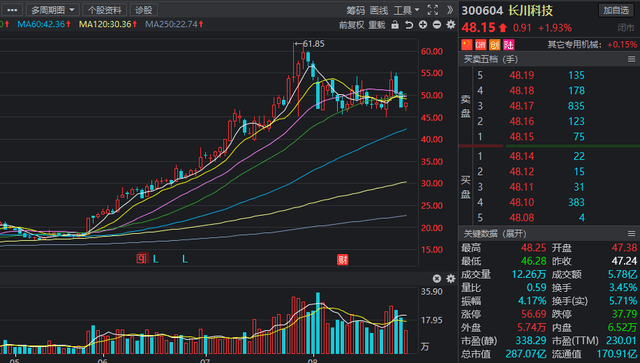Click the 涨停 value 56.69
This screenshot has width=640, height=363.
[533, 314]
